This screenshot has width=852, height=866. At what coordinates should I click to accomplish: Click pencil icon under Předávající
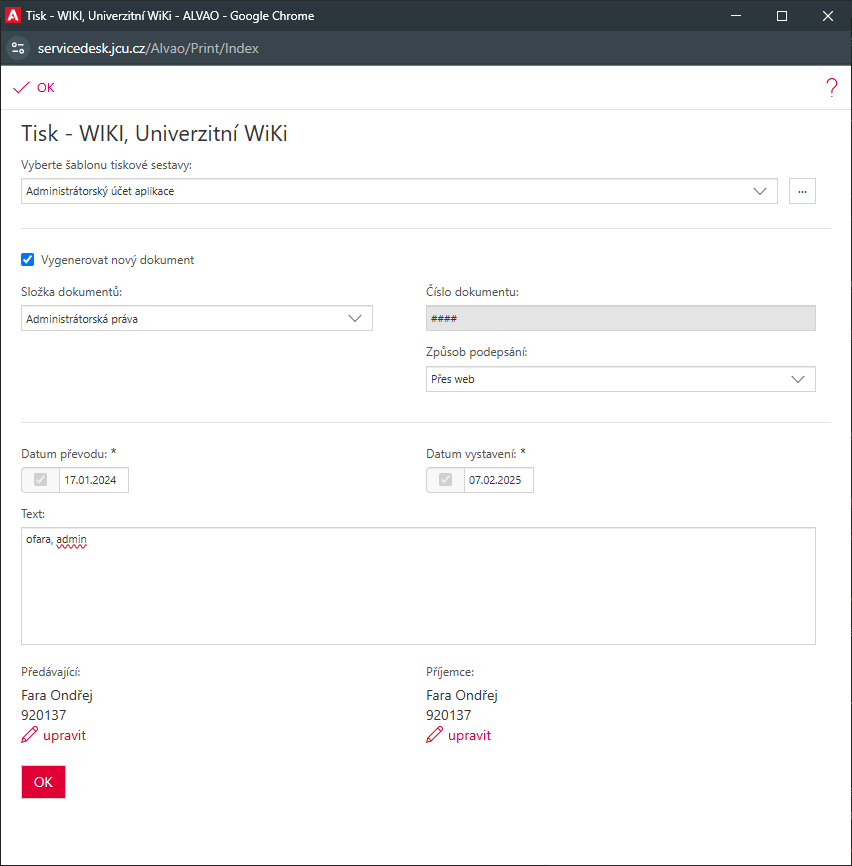coord(29,736)
